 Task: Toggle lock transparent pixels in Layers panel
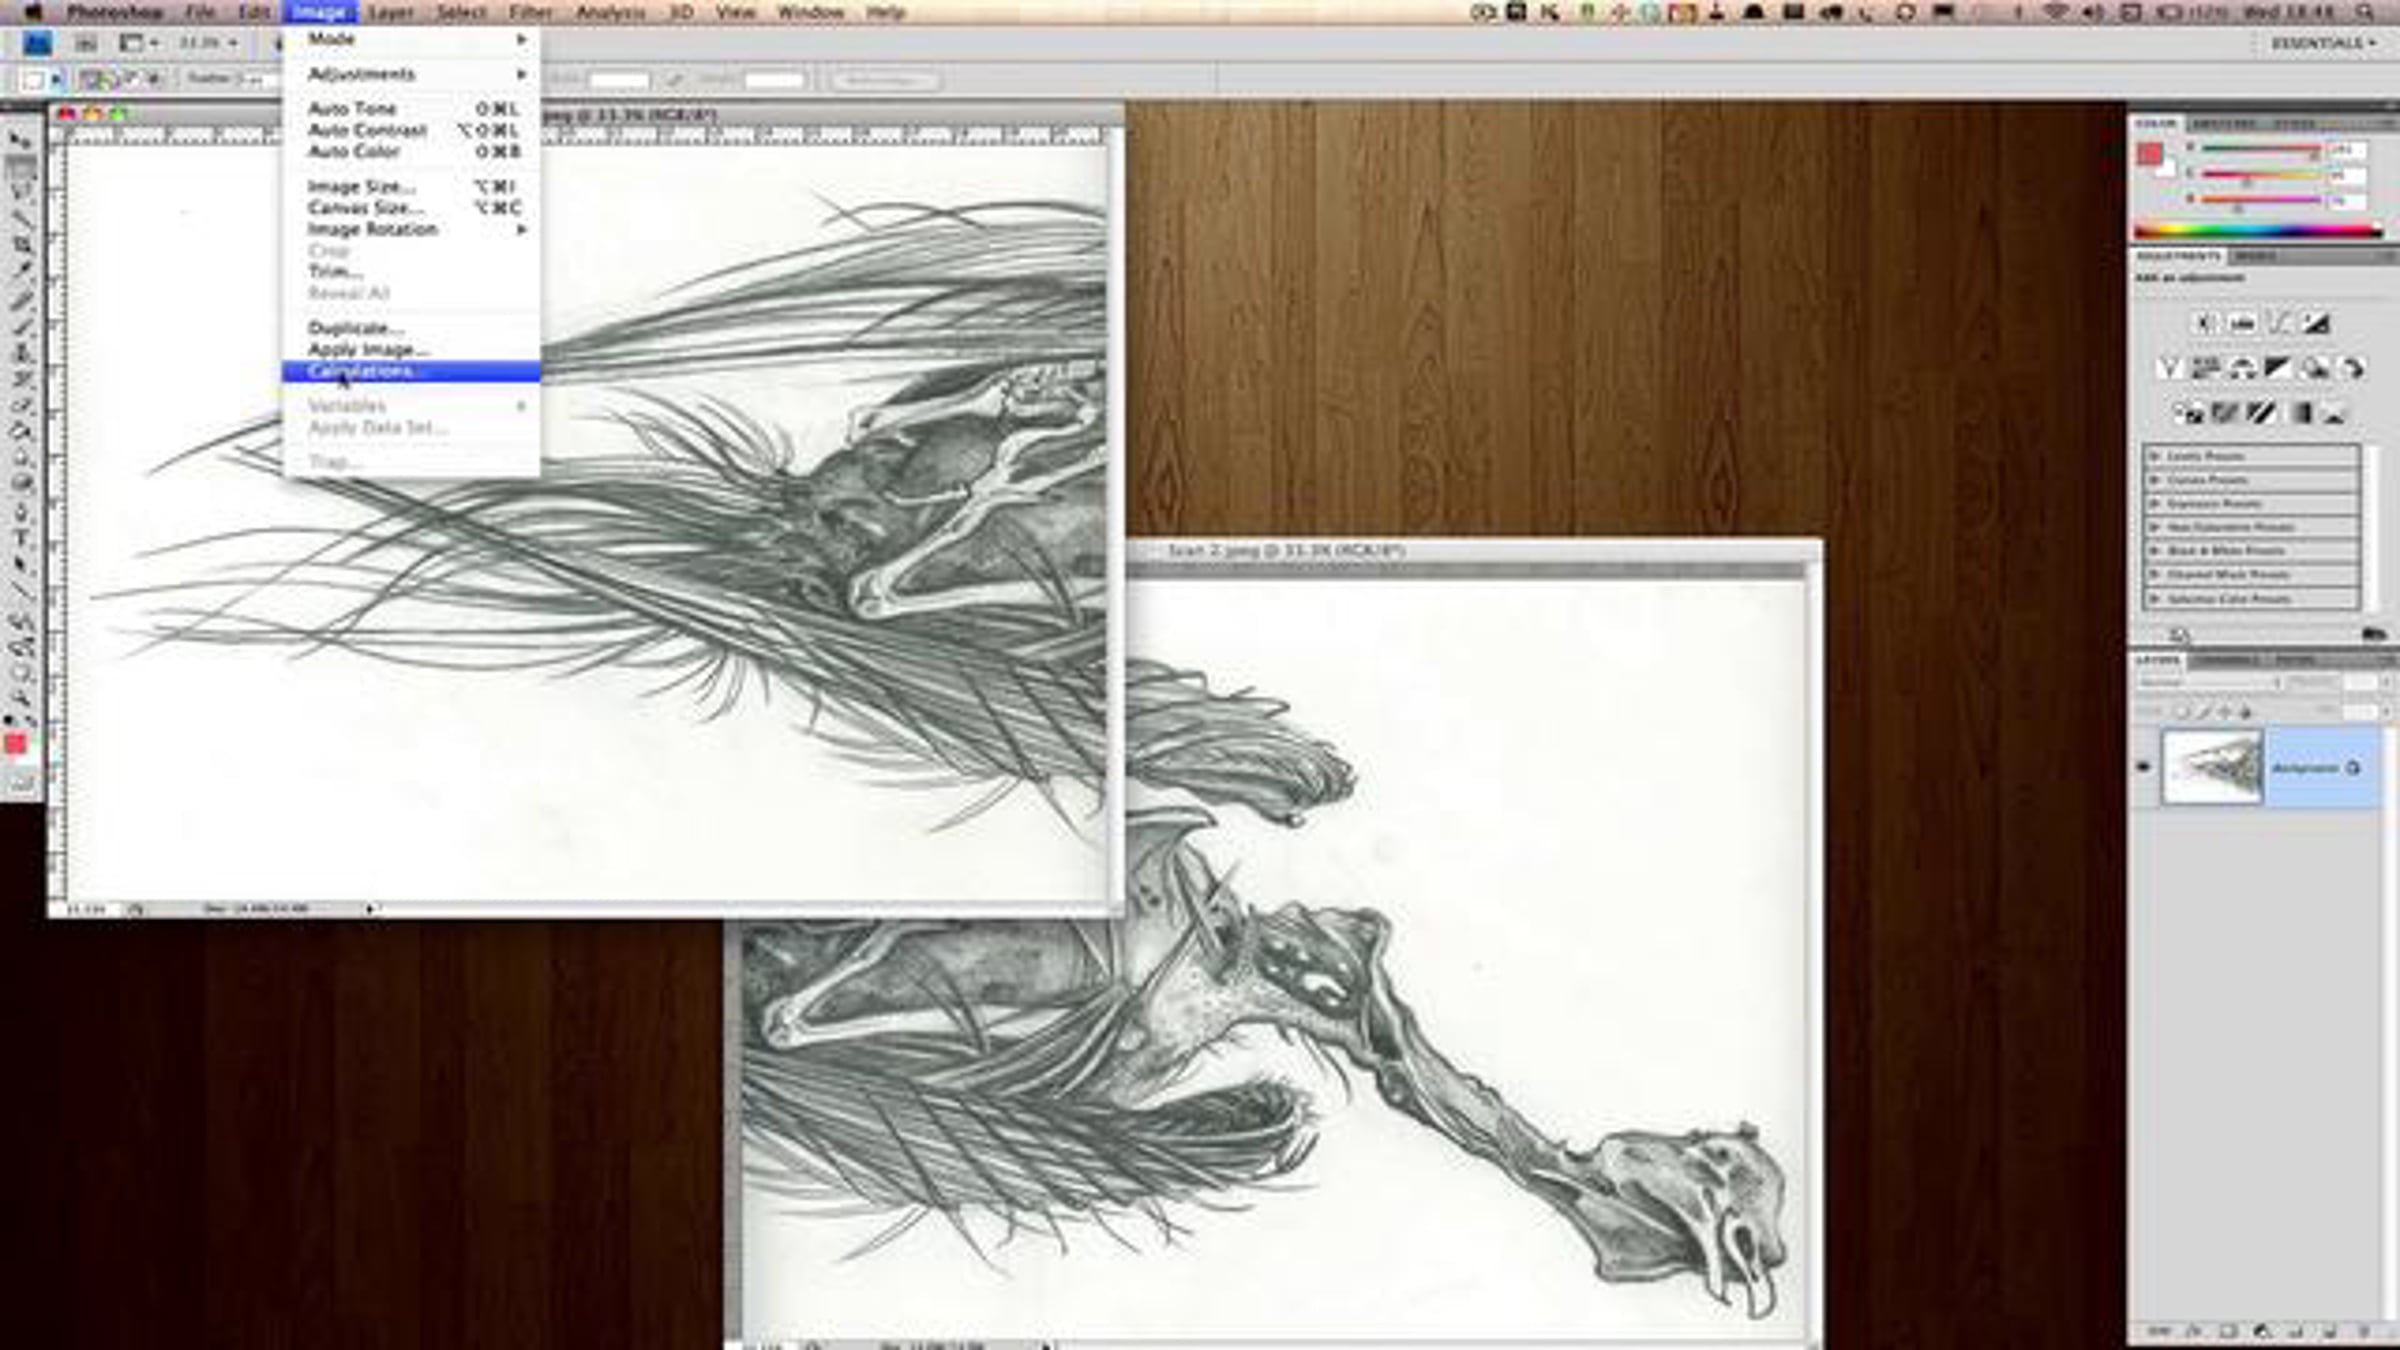tap(2181, 711)
